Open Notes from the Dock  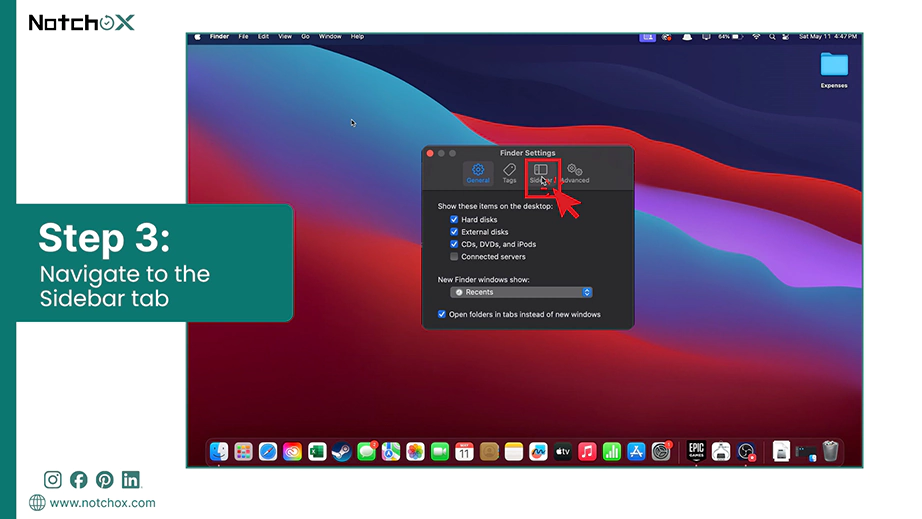(x=513, y=451)
